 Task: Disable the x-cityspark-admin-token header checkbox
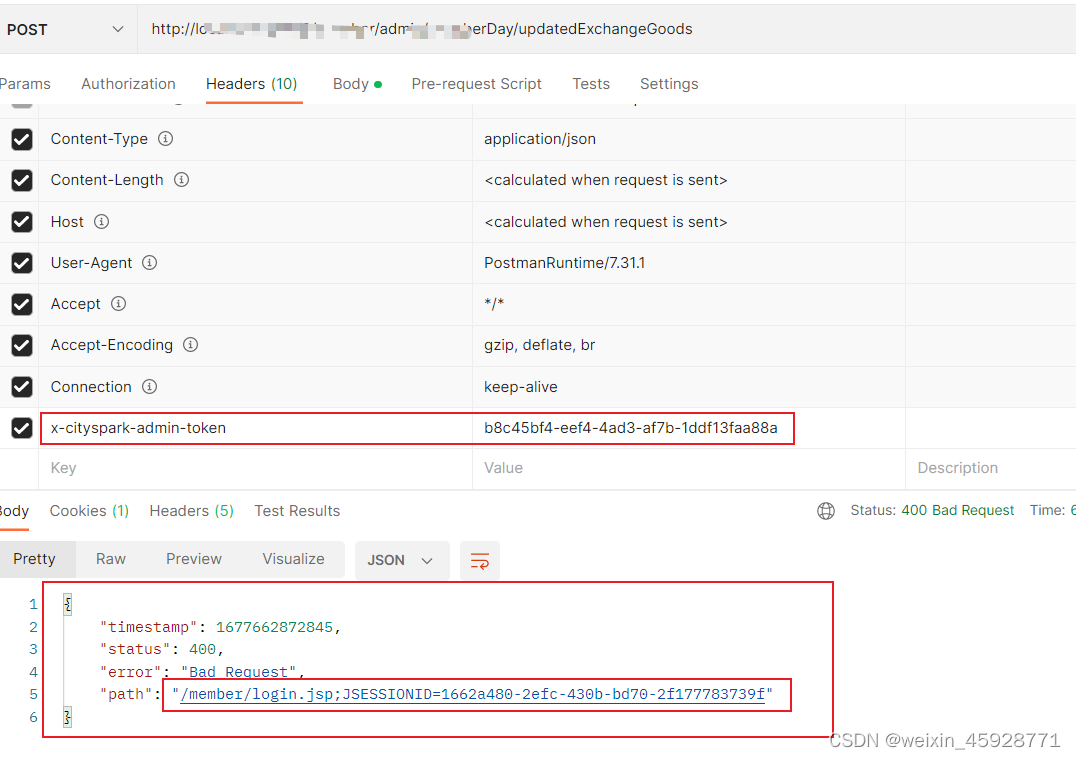click(x=21, y=427)
